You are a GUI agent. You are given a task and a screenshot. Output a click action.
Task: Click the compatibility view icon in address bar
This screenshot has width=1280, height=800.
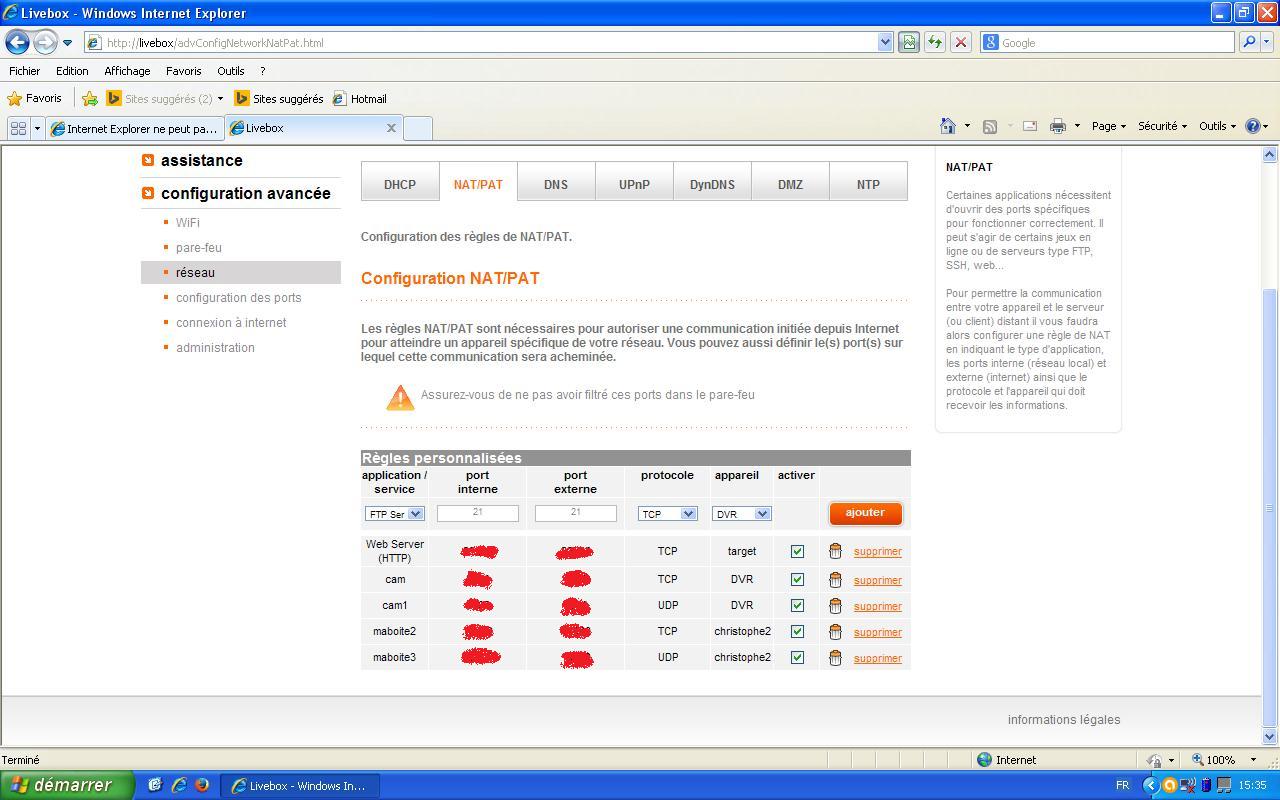click(909, 43)
